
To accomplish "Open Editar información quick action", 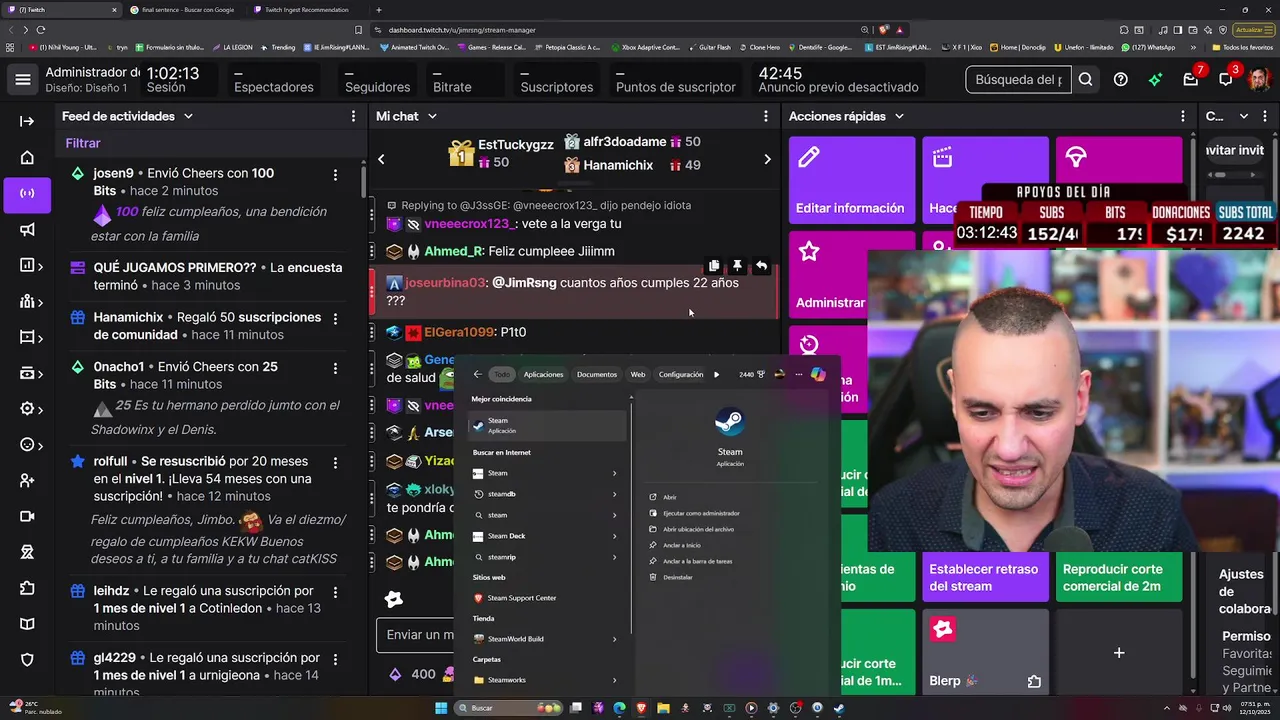I will point(851,179).
